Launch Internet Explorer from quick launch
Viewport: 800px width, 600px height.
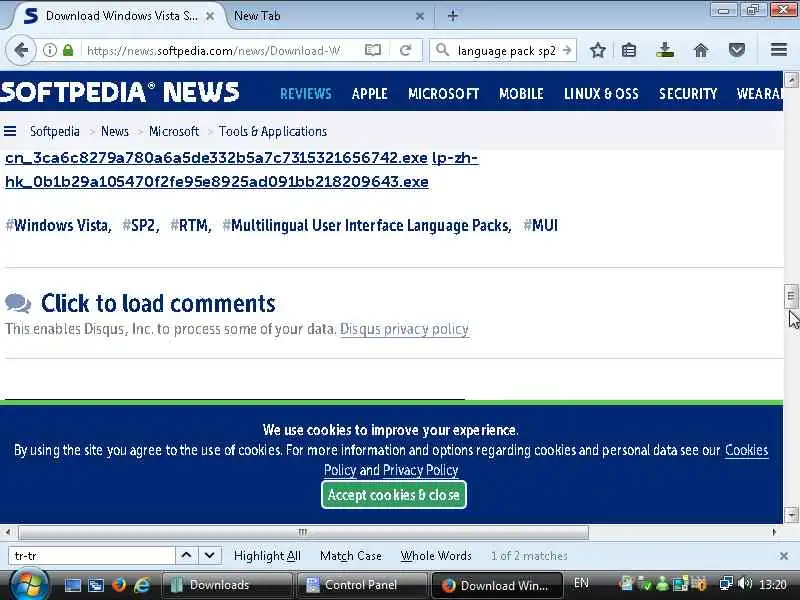tap(142, 585)
